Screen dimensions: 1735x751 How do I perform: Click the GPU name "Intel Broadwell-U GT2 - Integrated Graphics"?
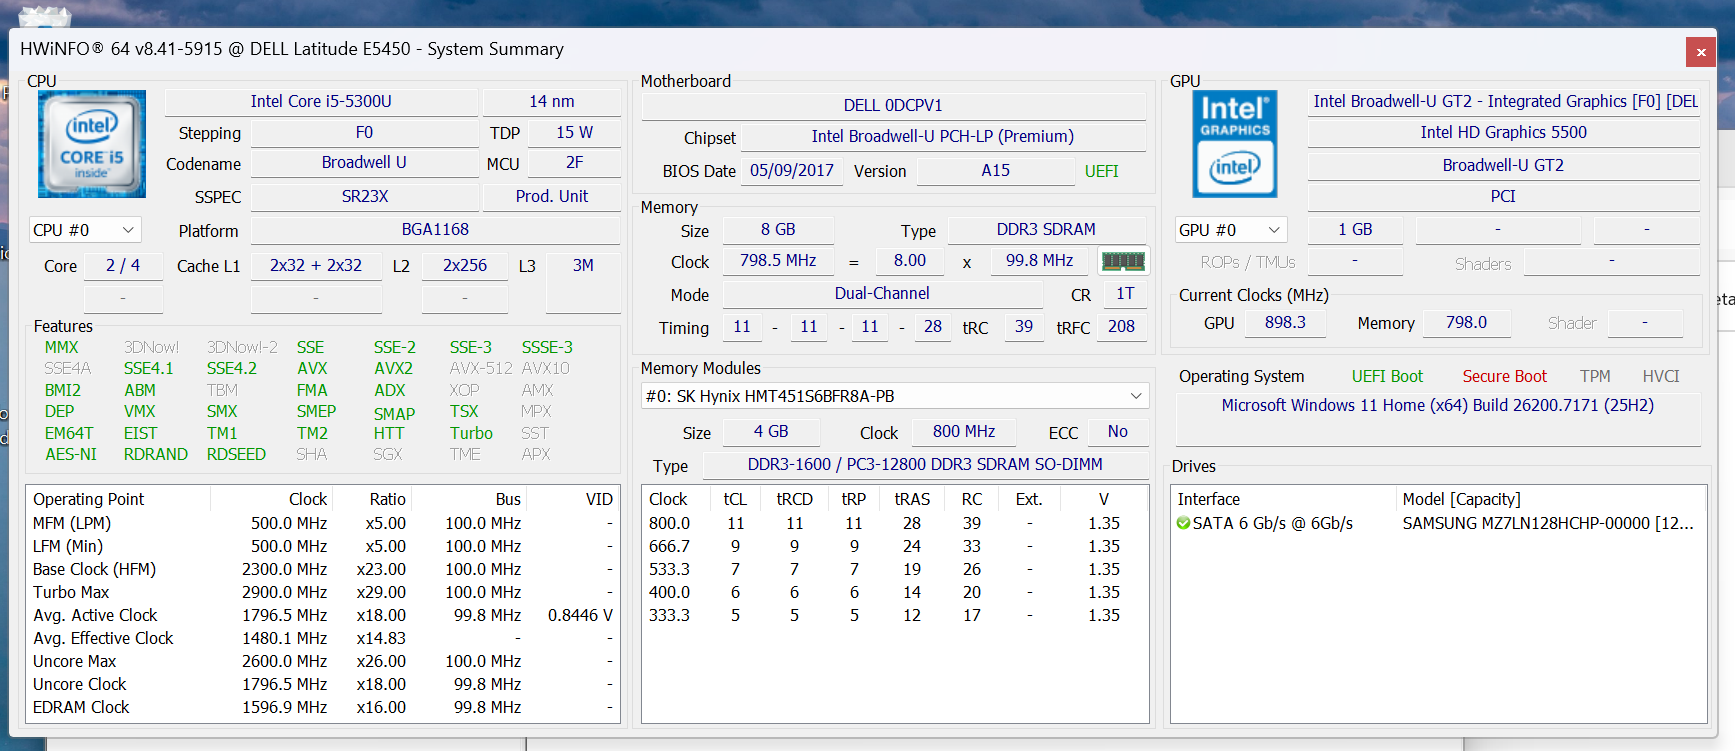(x=1504, y=101)
